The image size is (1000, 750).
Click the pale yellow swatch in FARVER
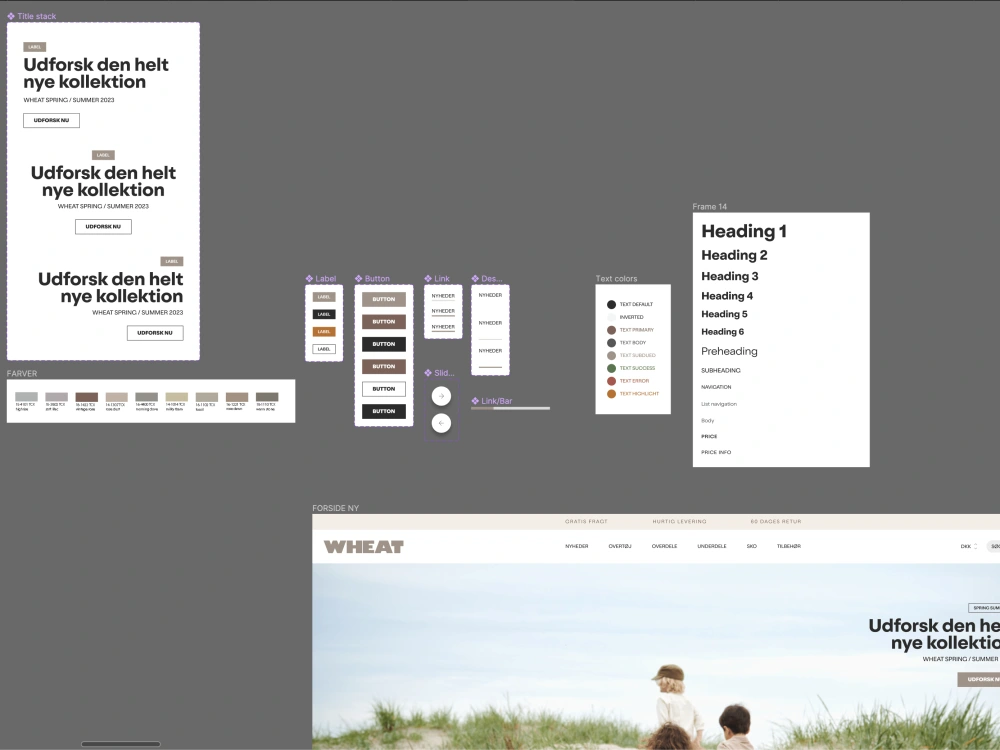[x=177, y=397]
